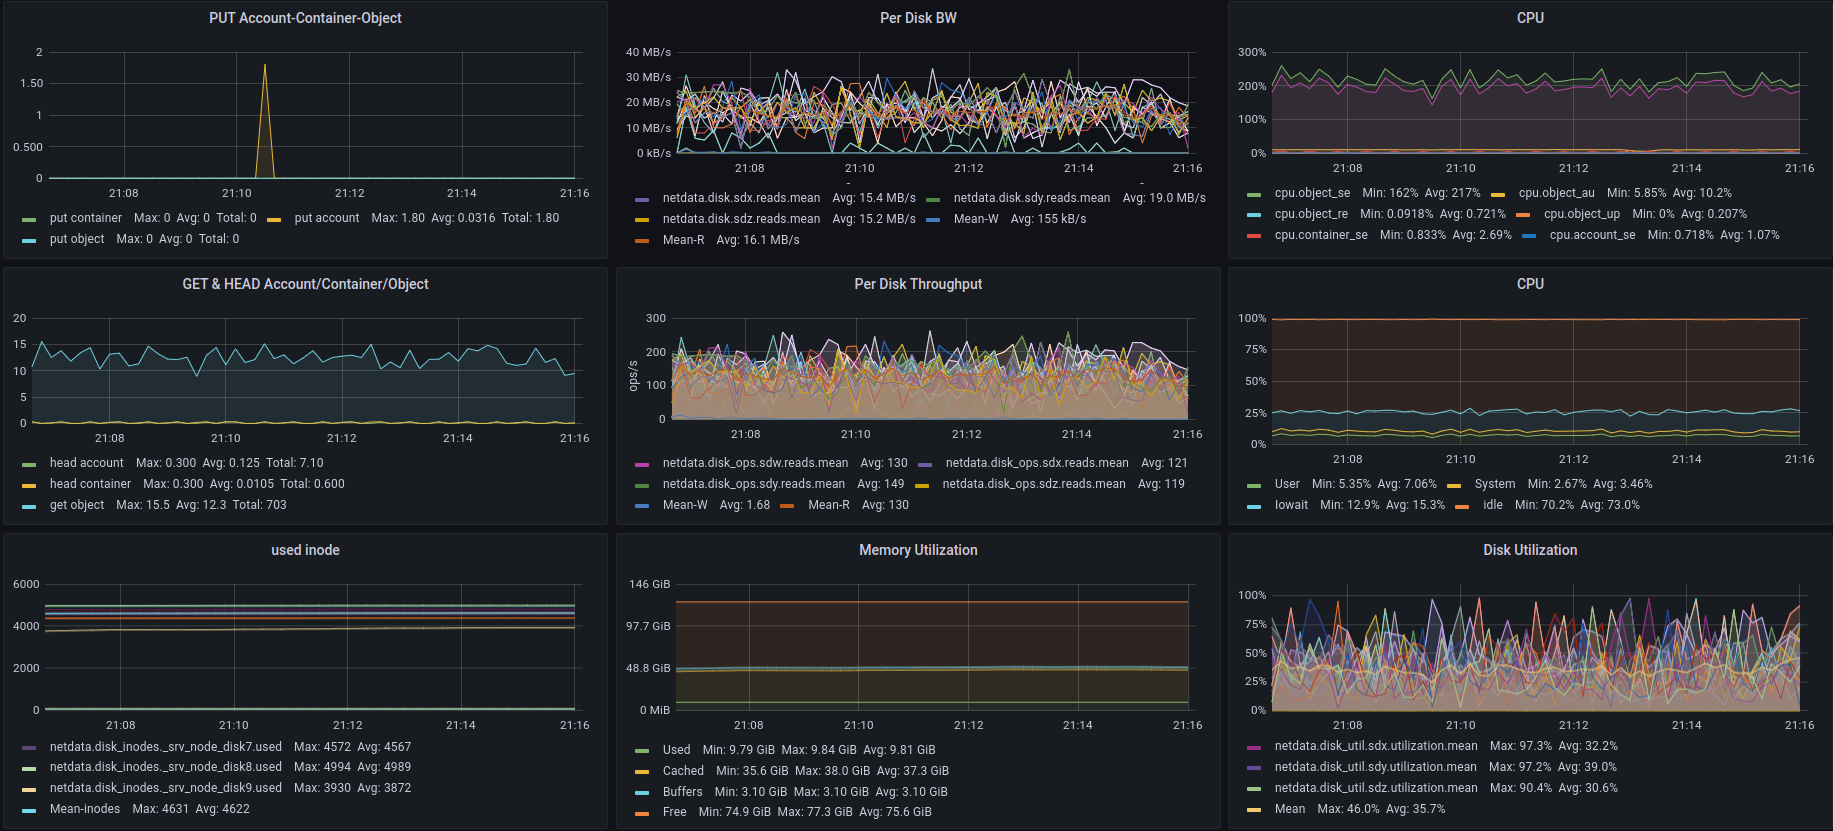Screen dimensions: 1833x831
Task: Open the used inode panel title menu
Action: click(305, 550)
